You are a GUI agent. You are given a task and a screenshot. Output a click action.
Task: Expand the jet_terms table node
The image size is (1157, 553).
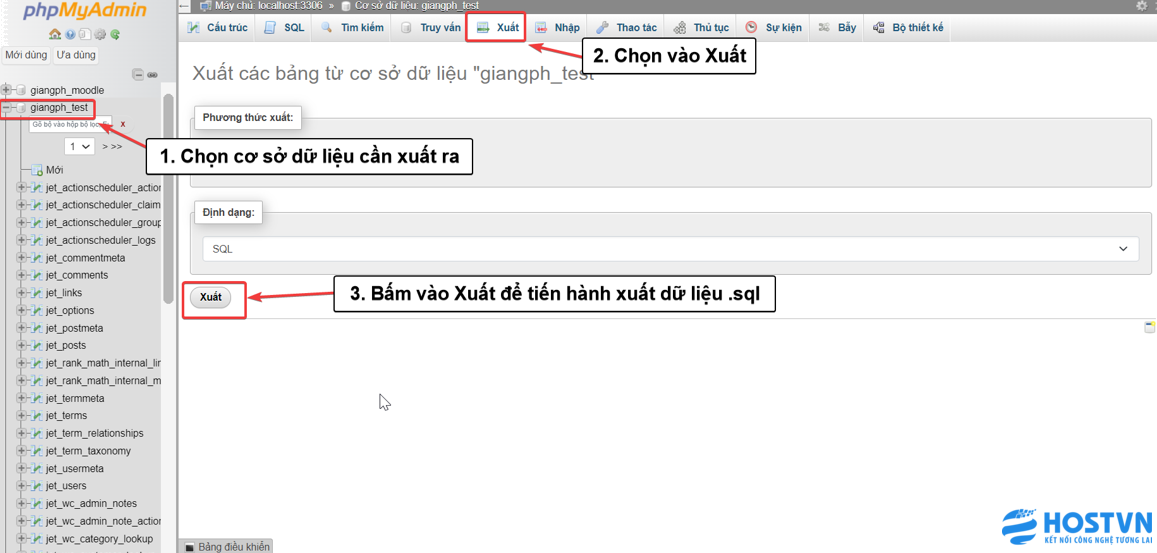21,416
